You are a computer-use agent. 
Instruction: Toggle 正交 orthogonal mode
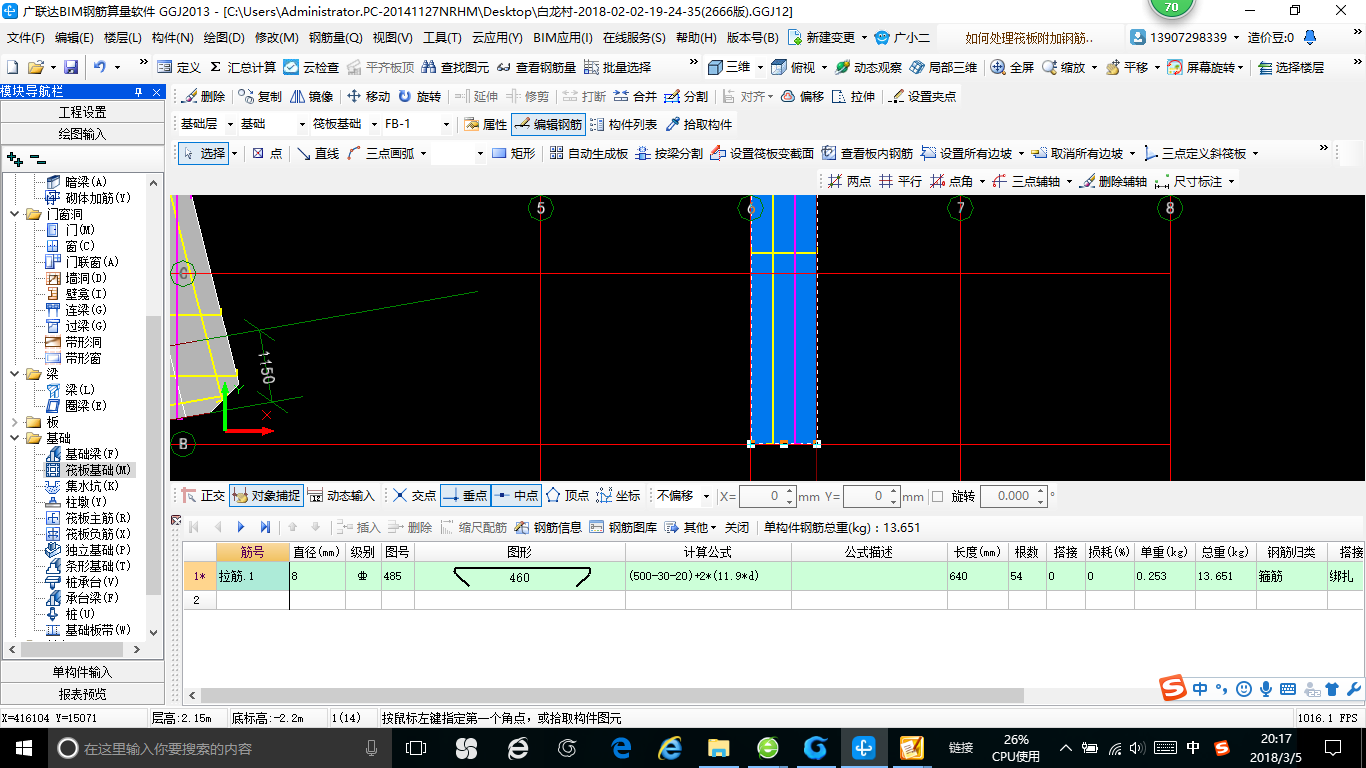pyautogui.click(x=204, y=495)
